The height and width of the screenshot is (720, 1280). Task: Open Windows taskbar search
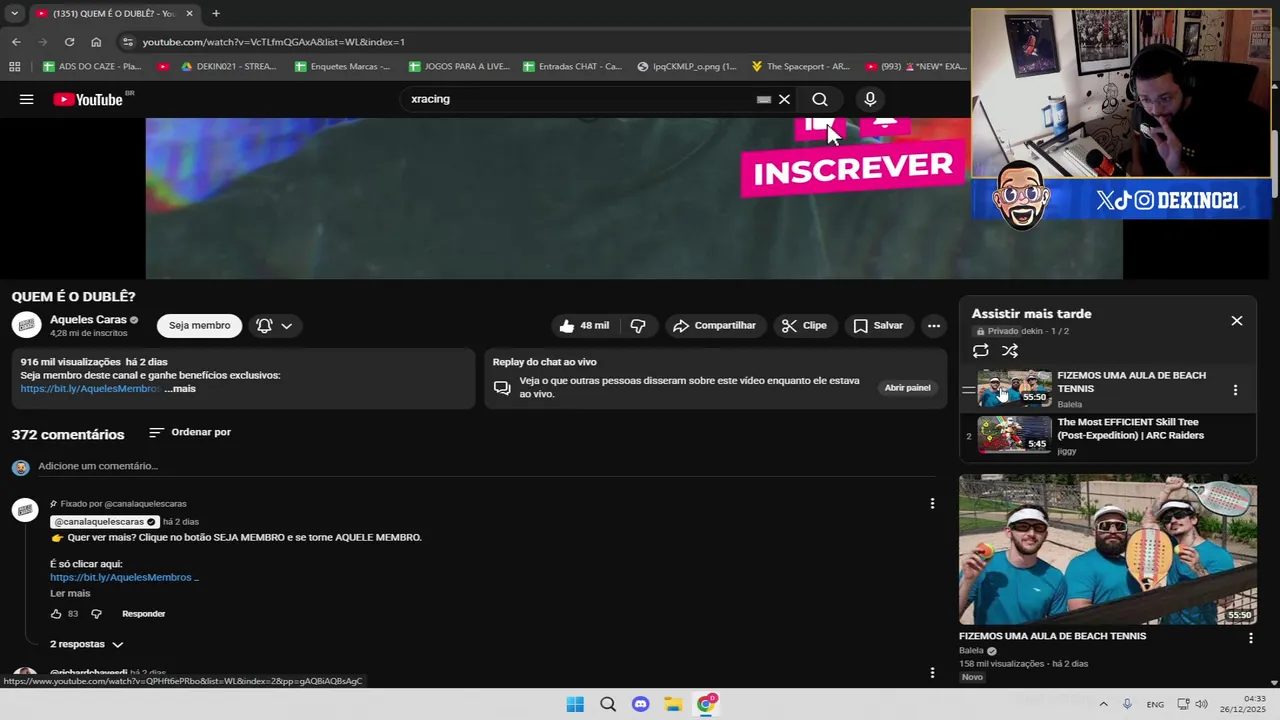608,704
